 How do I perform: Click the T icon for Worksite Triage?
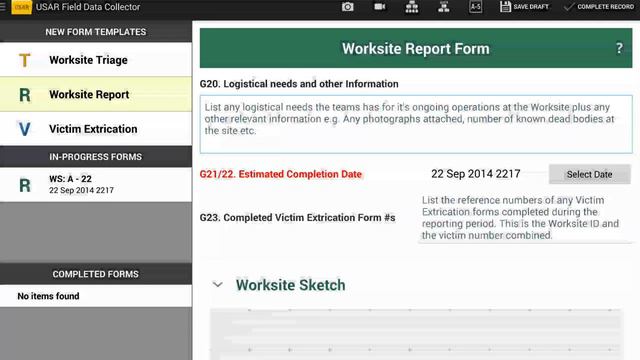(24, 60)
